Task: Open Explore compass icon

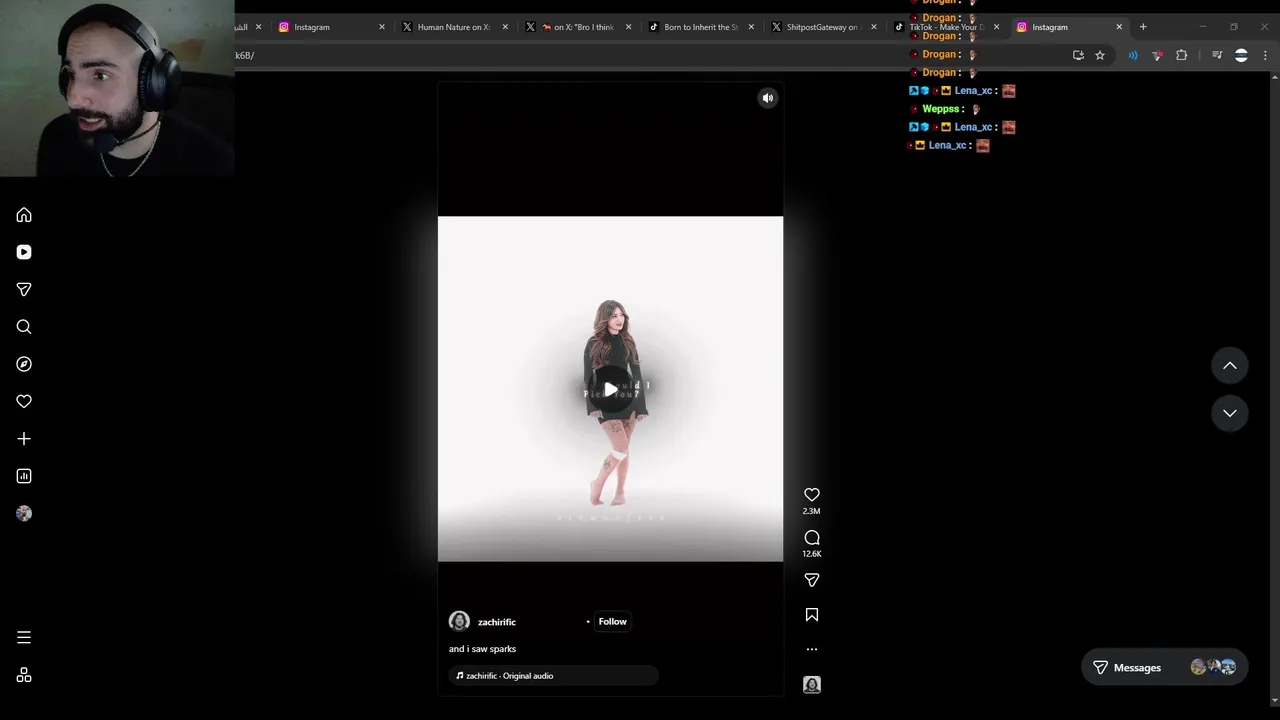Action: (x=24, y=364)
